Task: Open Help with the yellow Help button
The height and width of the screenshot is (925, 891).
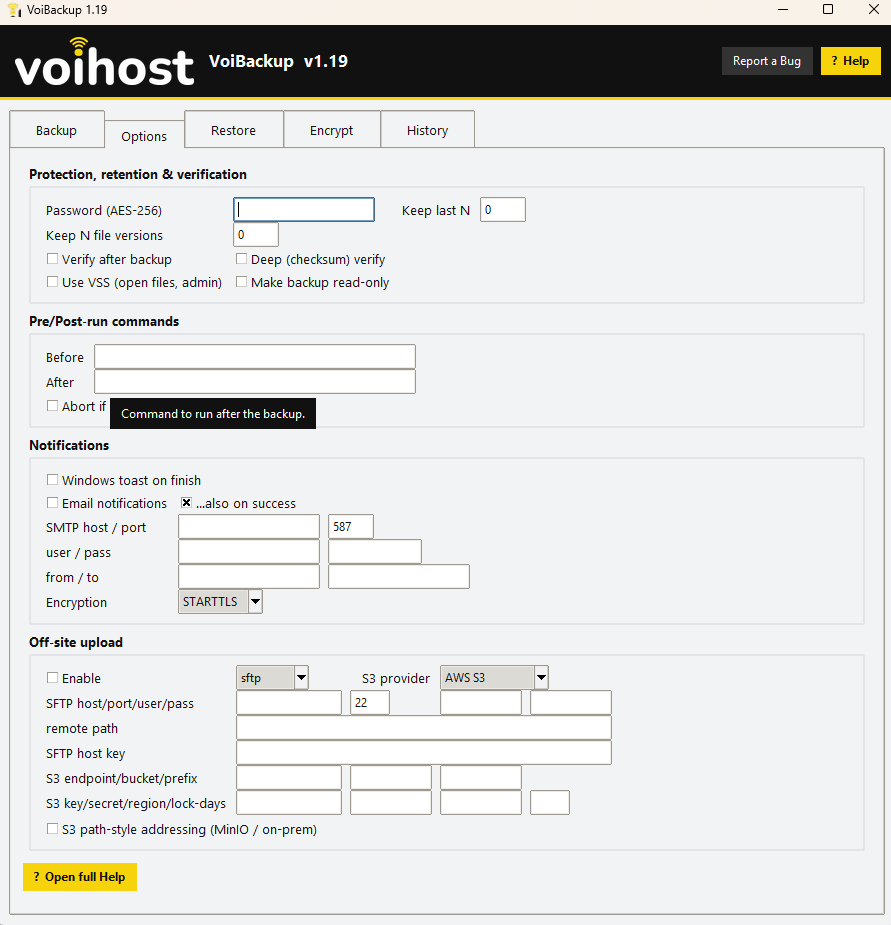Action: click(850, 61)
